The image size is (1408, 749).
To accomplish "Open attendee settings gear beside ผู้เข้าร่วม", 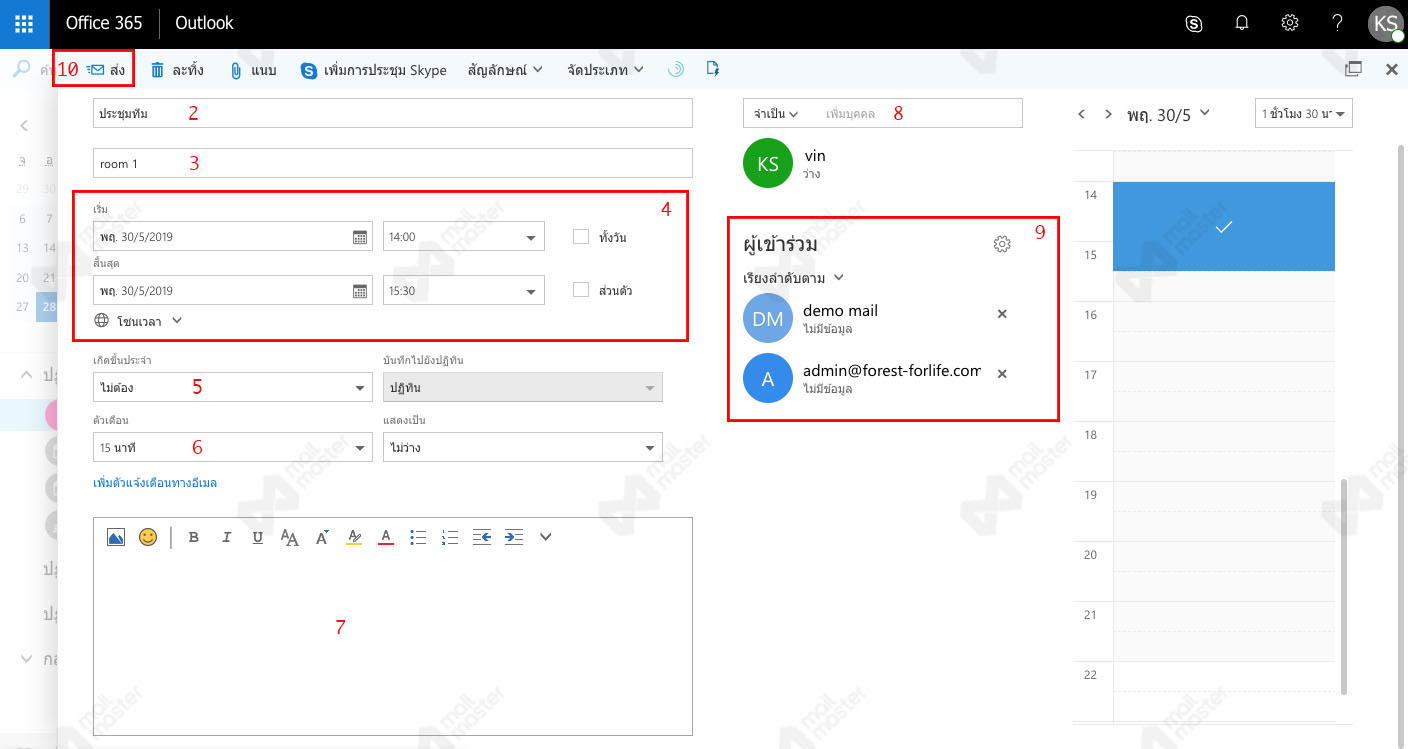I will pyautogui.click(x=1002, y=244).
